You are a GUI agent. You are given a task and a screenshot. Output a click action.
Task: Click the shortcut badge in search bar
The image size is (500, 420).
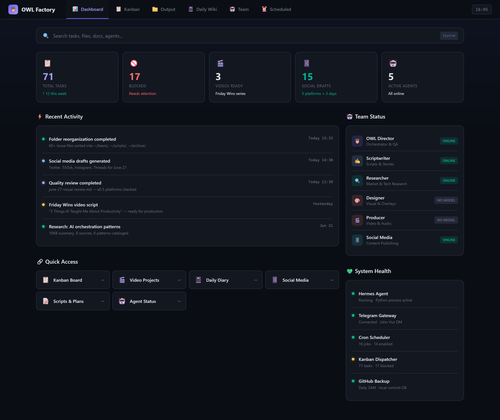(x=449, y=36)
